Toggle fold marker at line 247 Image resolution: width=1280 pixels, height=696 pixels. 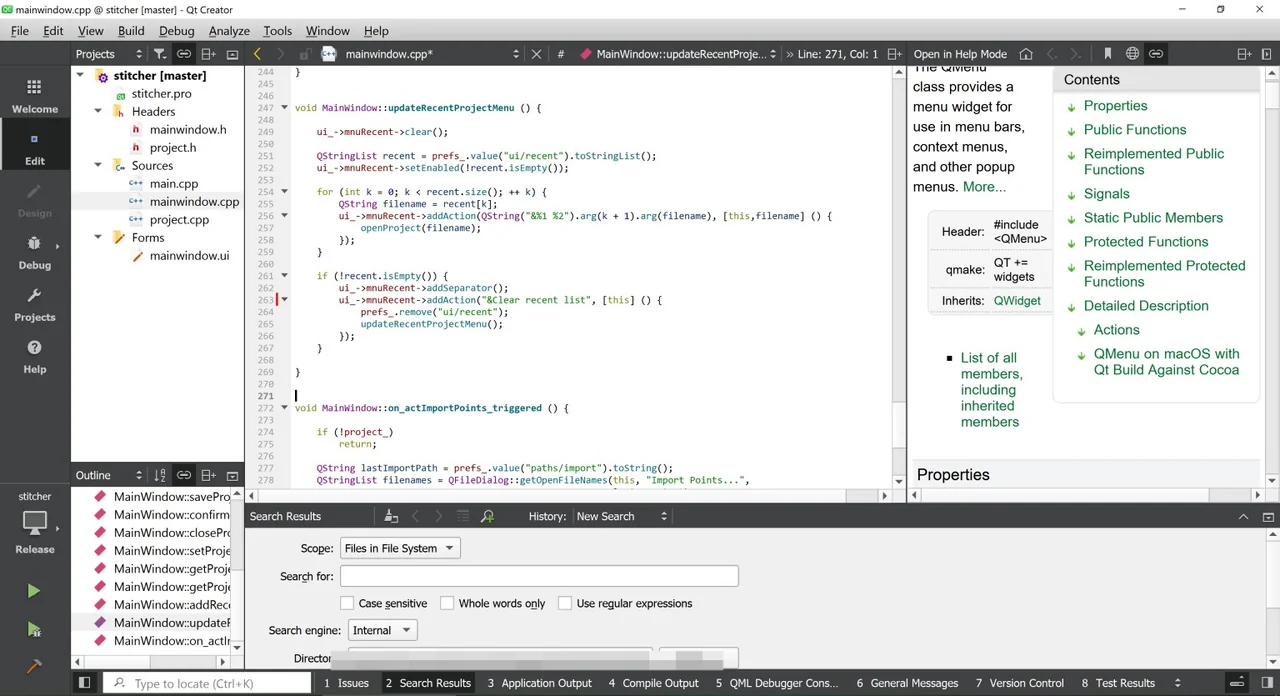point(284,108)
